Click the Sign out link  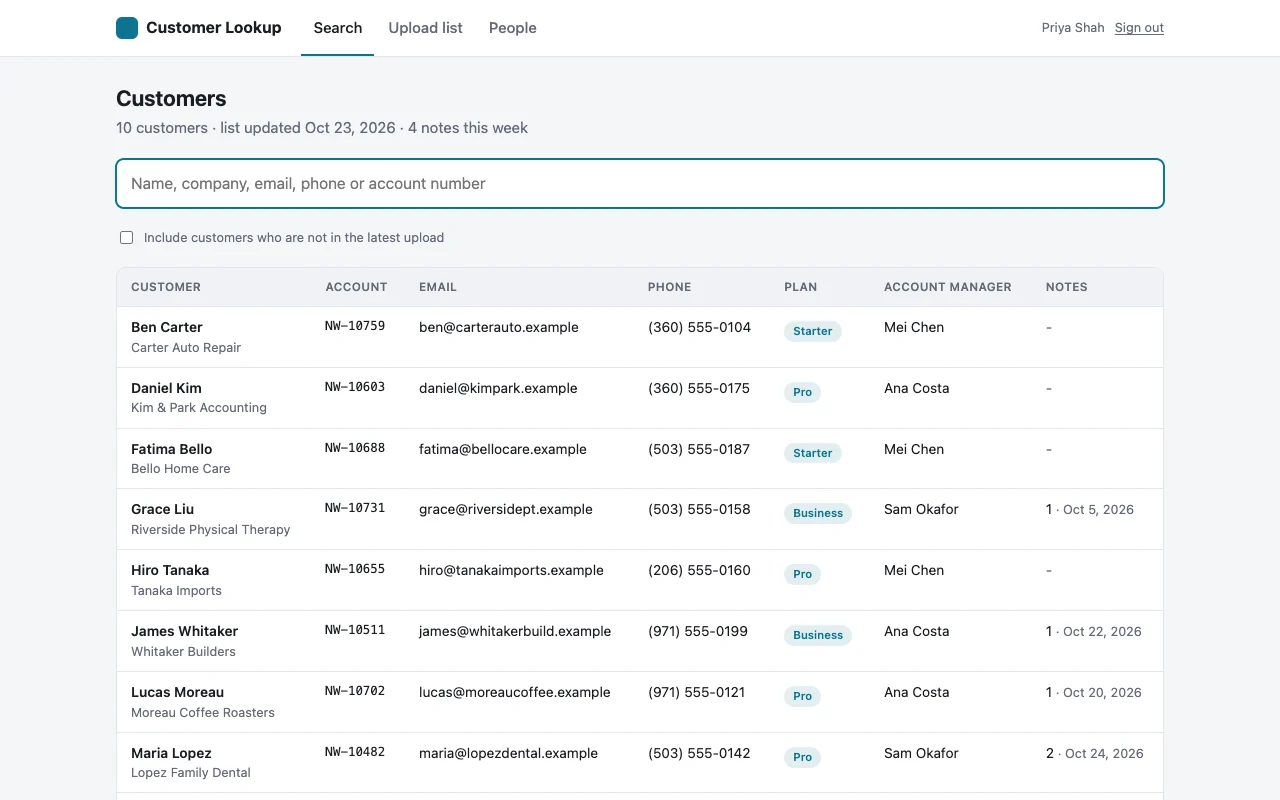point(1139,28)
